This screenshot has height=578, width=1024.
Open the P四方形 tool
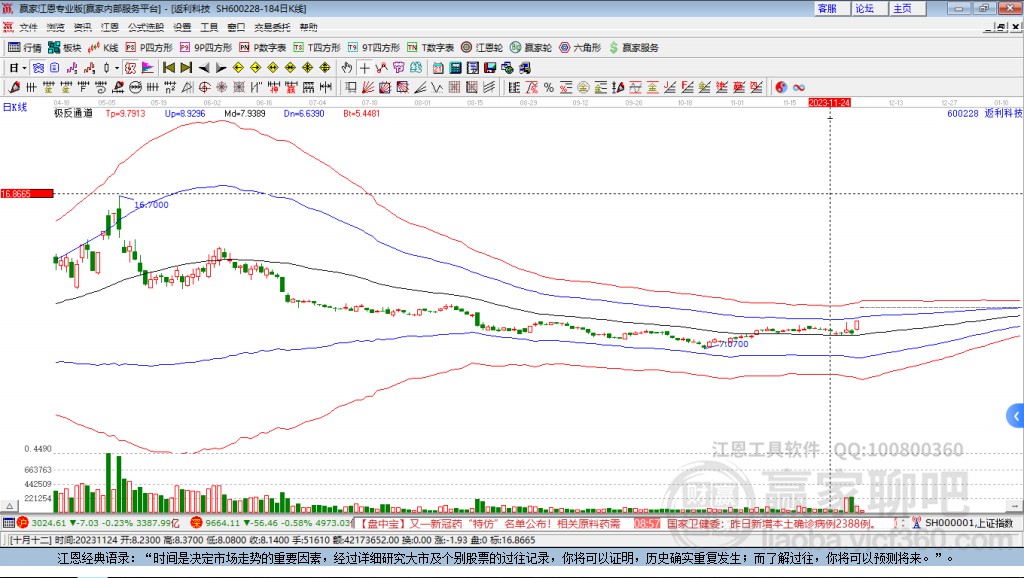pos(148,48)
